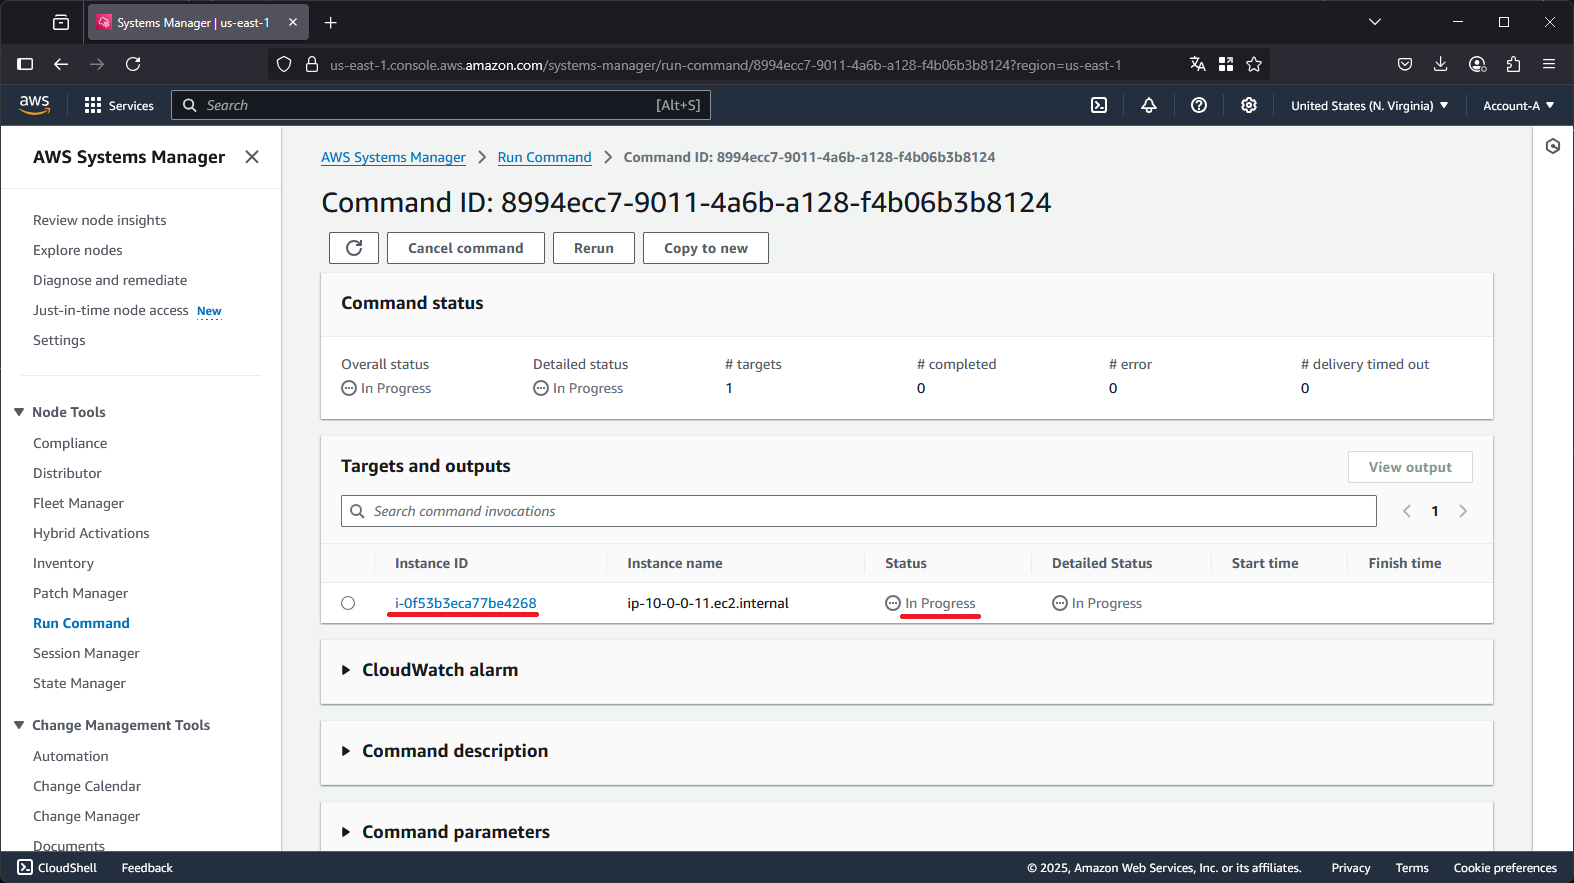The height and width of the screenshot is (883, 1574).
Task: Close the Systems Manager browser tab
Action: coord(293,22)
